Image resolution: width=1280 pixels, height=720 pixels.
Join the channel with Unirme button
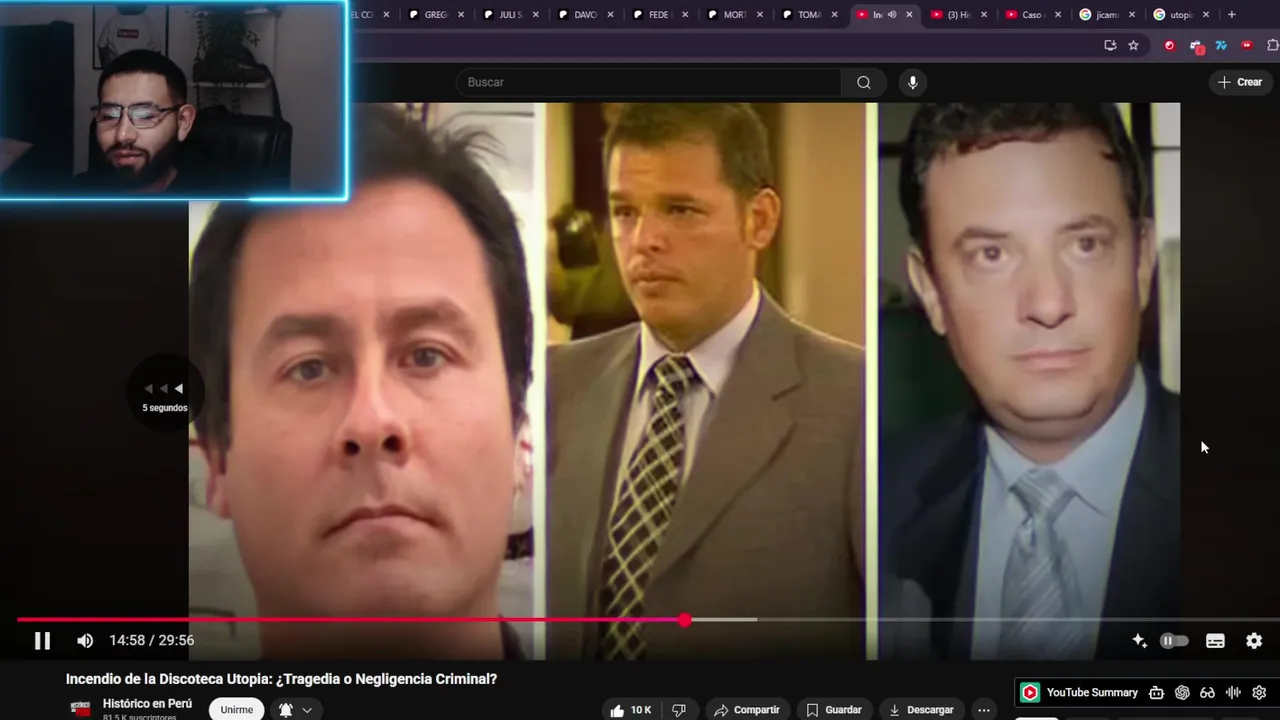[x=237, y=710]
